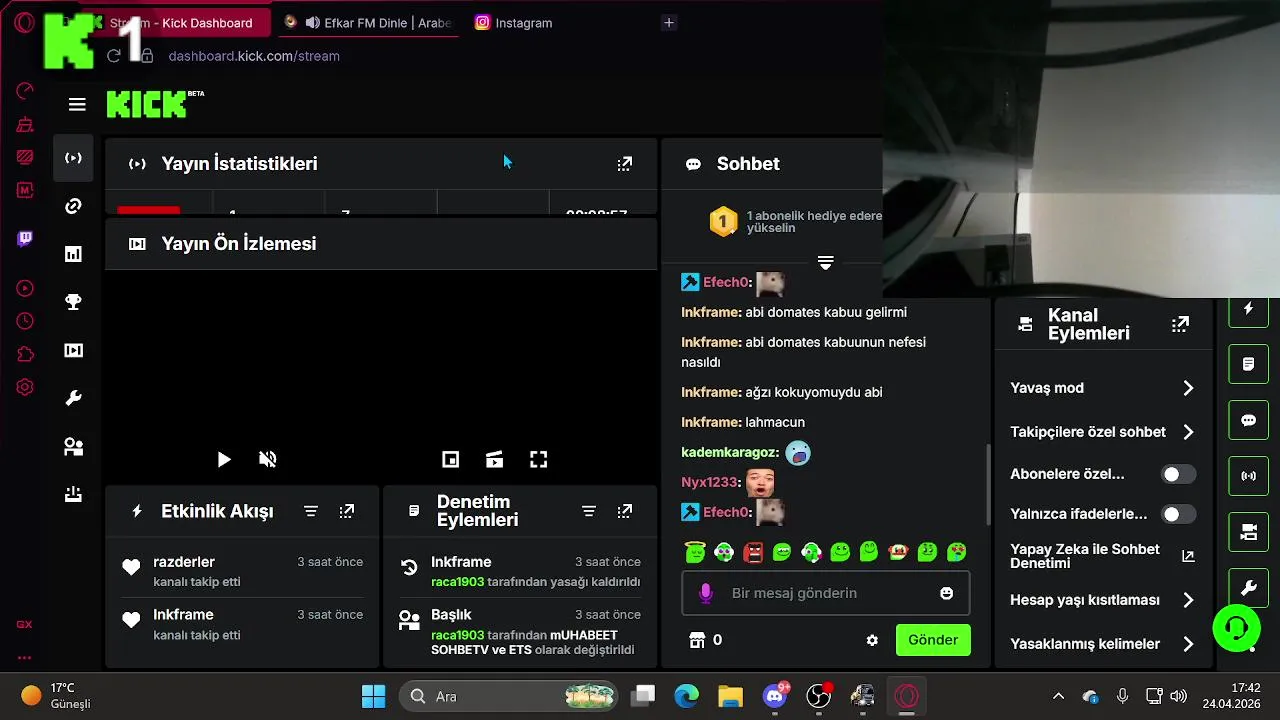Open the download tray icon in Kick sidebar
Image resolution: width=1280 pixels, height=720 pixels.
point(73,494)
